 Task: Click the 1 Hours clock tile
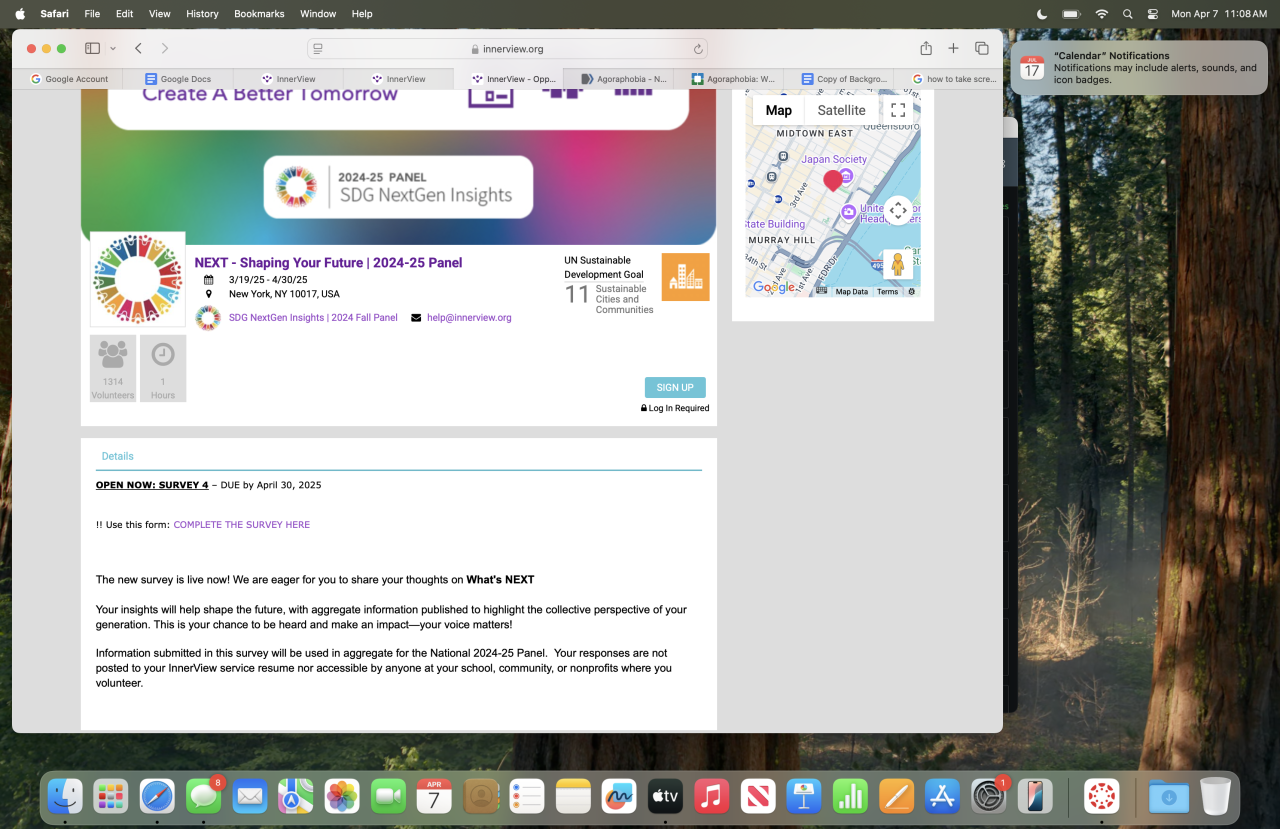point(163,369)
